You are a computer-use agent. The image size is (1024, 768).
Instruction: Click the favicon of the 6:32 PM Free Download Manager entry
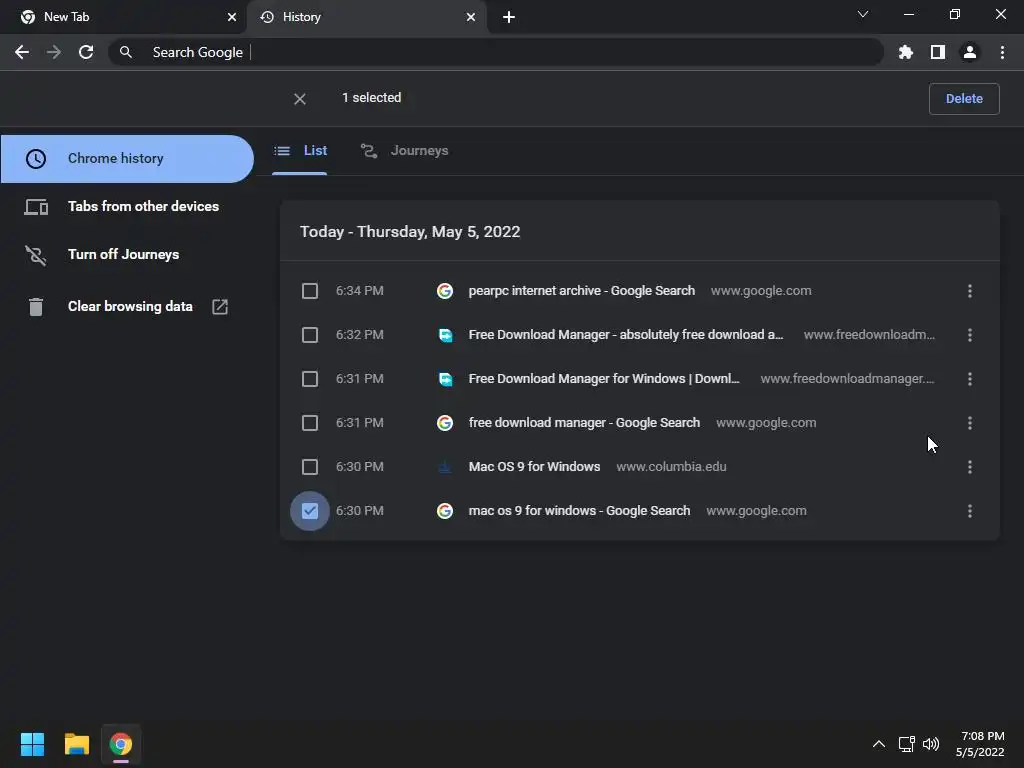pyautogui.click(x=445, y=335)
